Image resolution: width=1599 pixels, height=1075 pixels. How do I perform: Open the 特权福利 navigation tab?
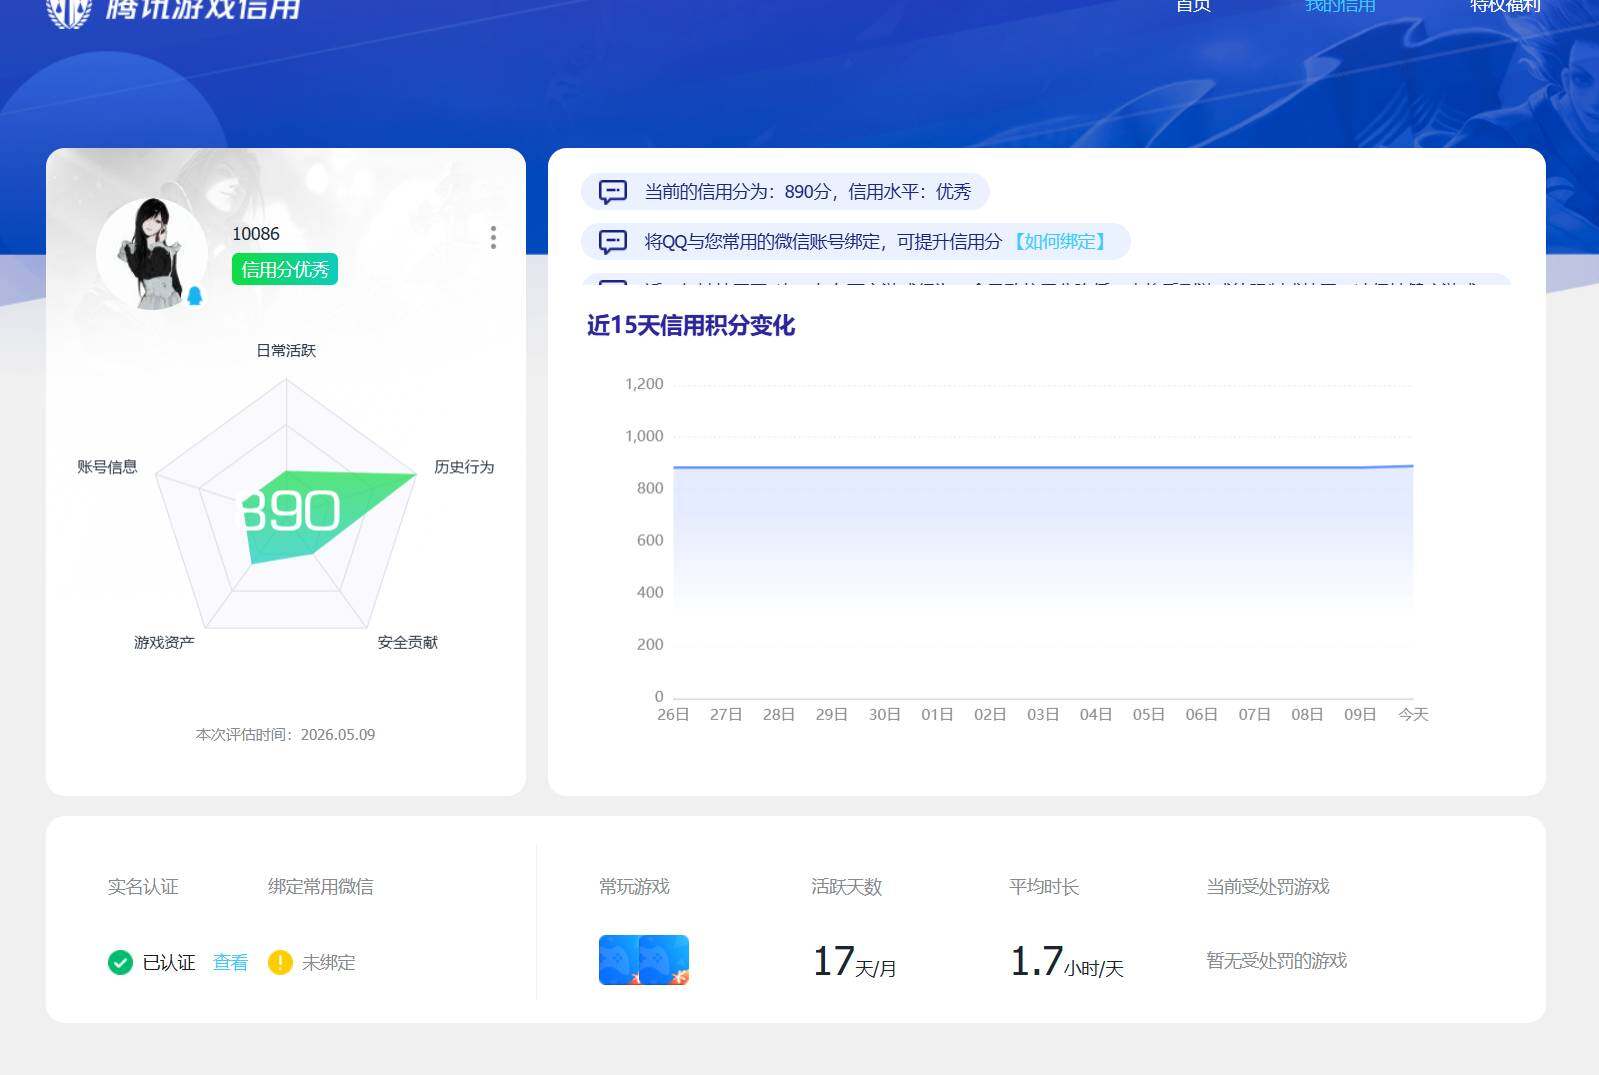coord(1505,6)
